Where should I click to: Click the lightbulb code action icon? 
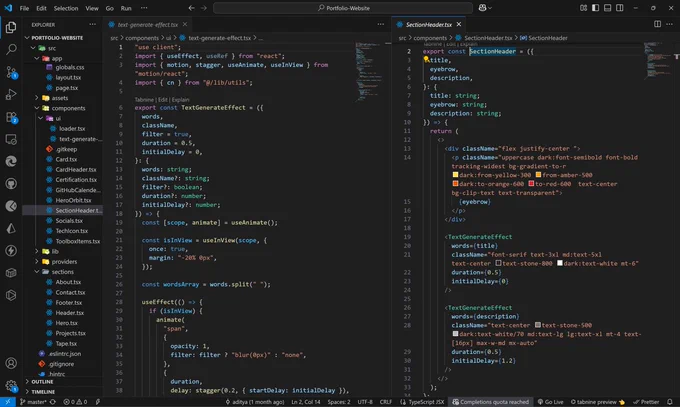[x=426, y=59]
